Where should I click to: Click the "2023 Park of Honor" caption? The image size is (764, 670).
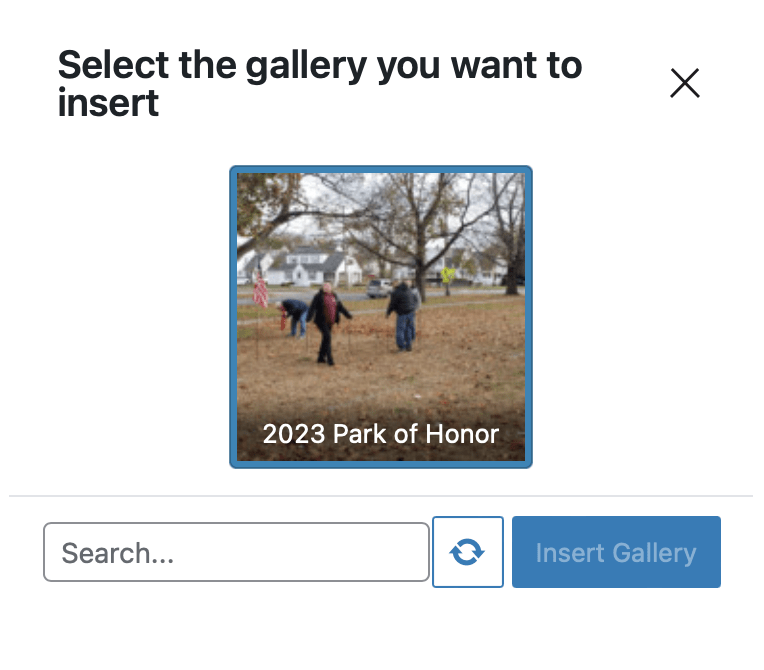pos(381,435)
